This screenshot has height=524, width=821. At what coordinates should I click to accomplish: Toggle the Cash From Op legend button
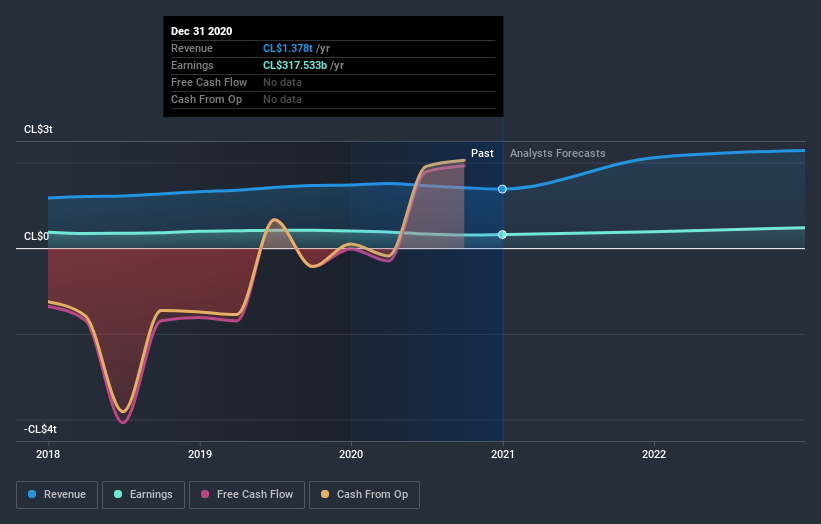point(364,495)
